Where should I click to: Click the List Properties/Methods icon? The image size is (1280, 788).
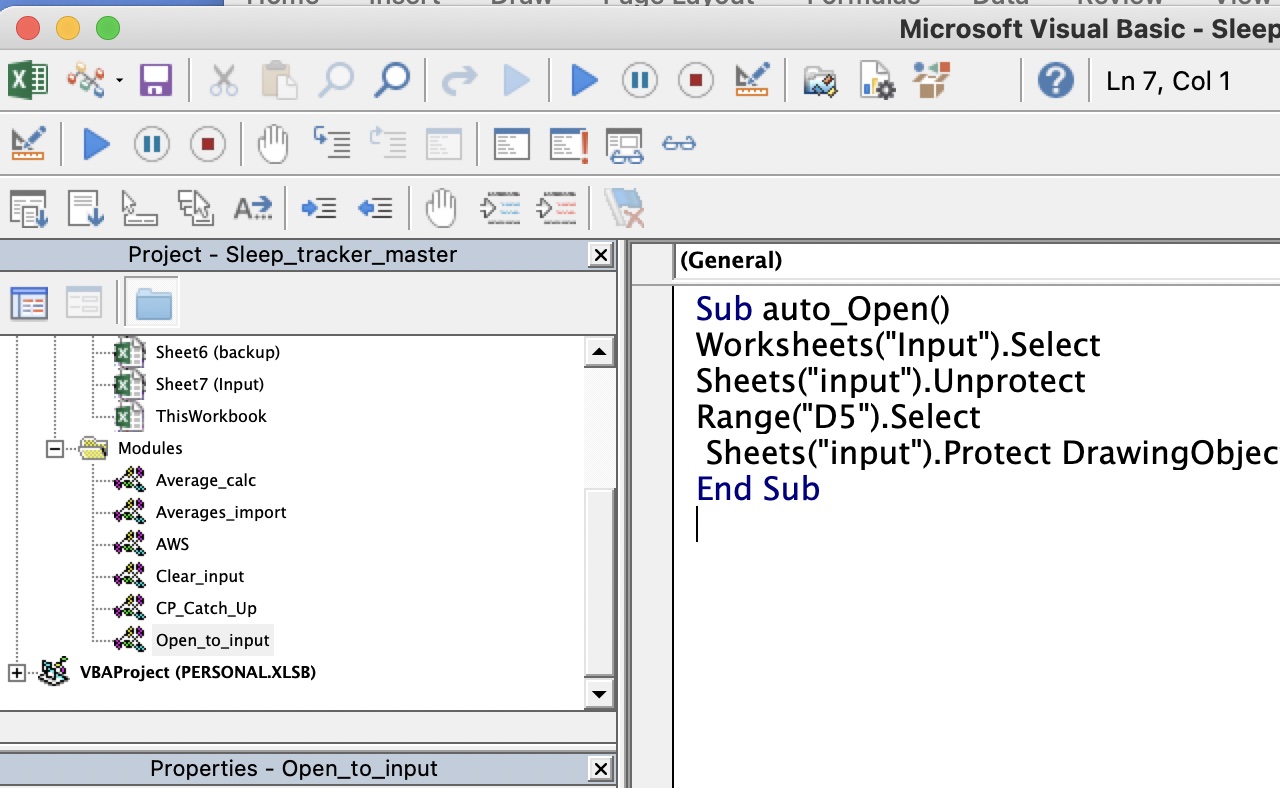[x=28, y=208]
